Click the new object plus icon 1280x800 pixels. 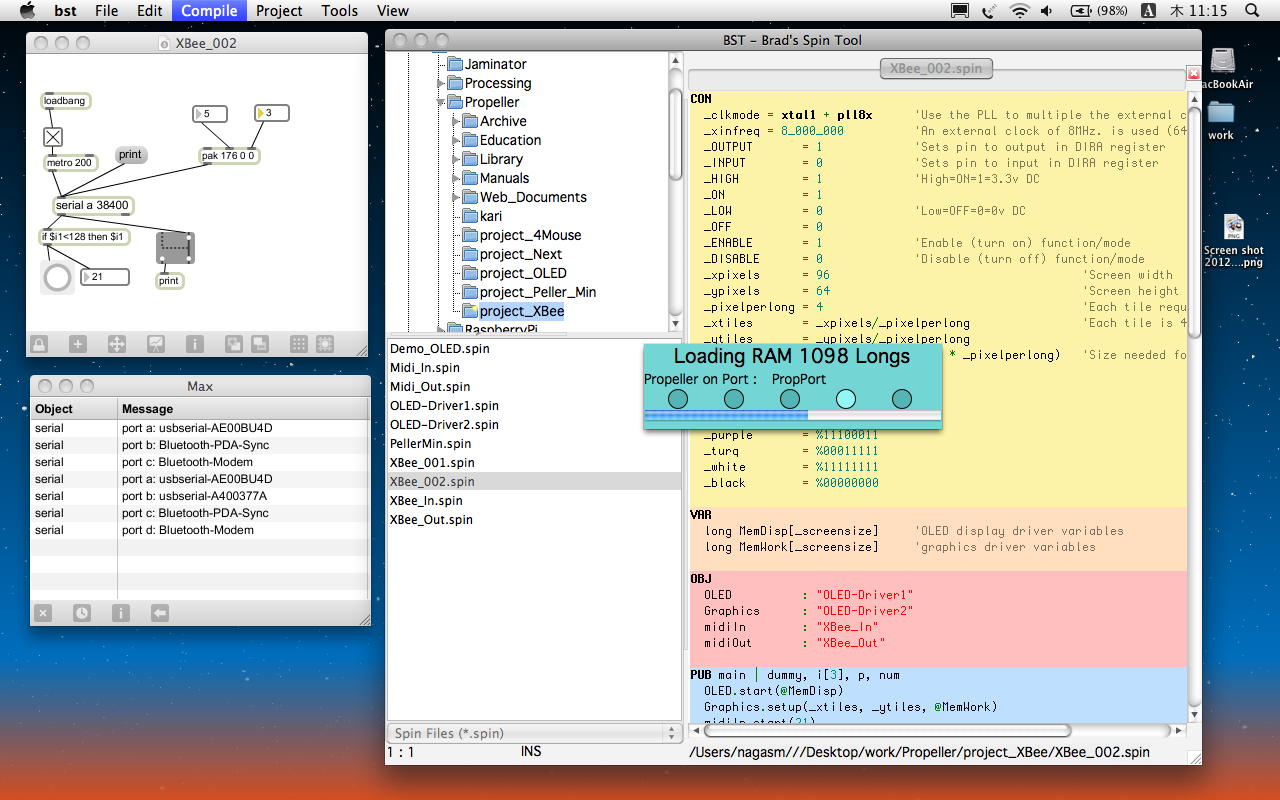78,344
